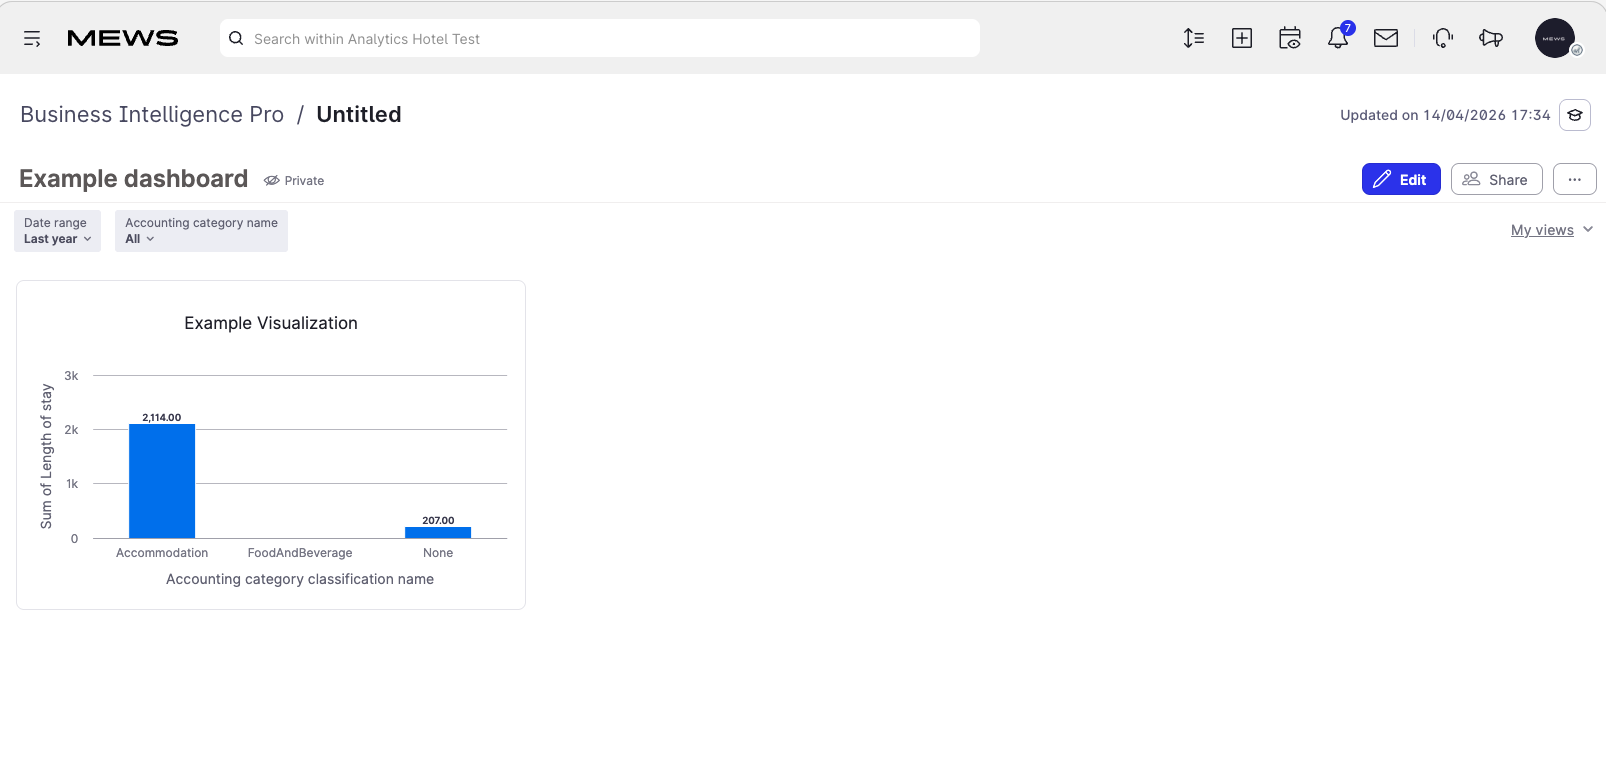
Task: Go to Business Intelligence Pro breadcrumb
Action: point(152,114)
